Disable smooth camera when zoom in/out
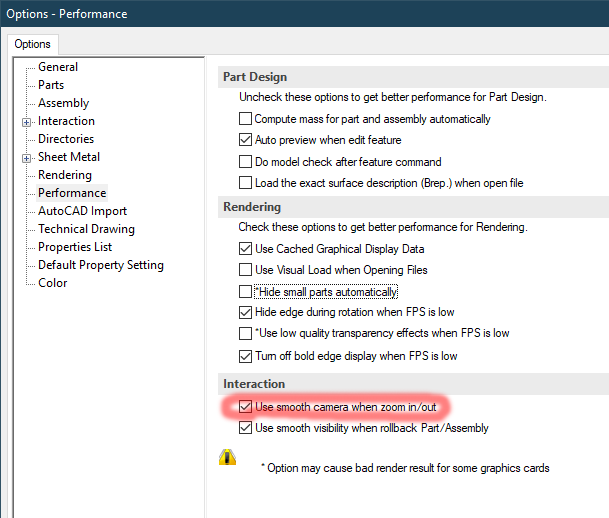Image resolution: width=609 pixels, height=518 pixels. pyautogui.click(x=246, y=407)
